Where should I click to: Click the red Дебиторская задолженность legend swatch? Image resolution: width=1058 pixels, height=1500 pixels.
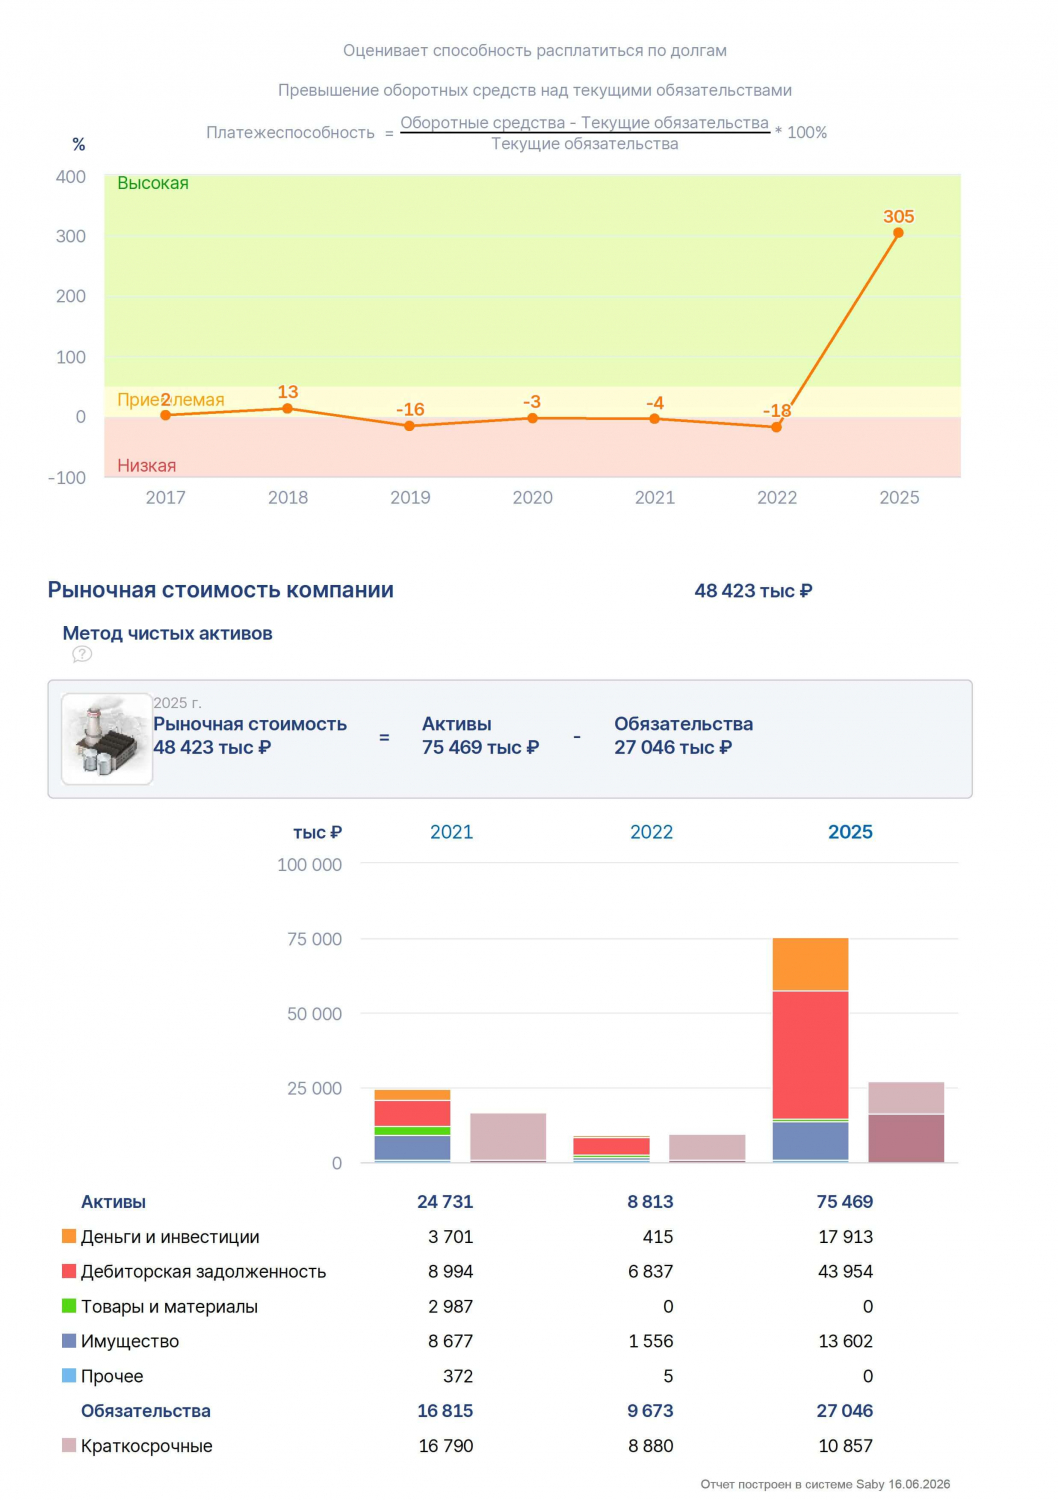tap(69, 1271)
